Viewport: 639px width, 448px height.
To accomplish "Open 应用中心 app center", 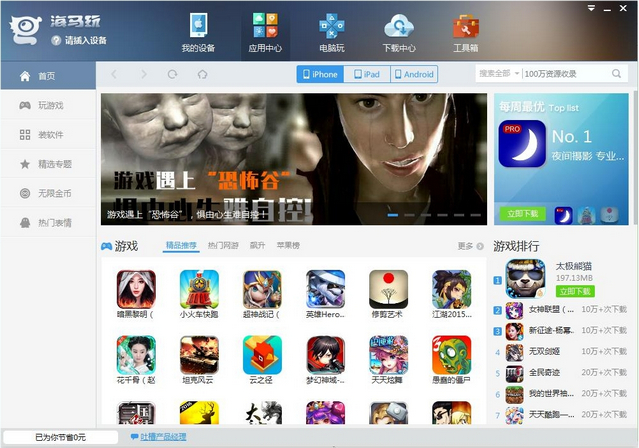I will pos(265,33).
